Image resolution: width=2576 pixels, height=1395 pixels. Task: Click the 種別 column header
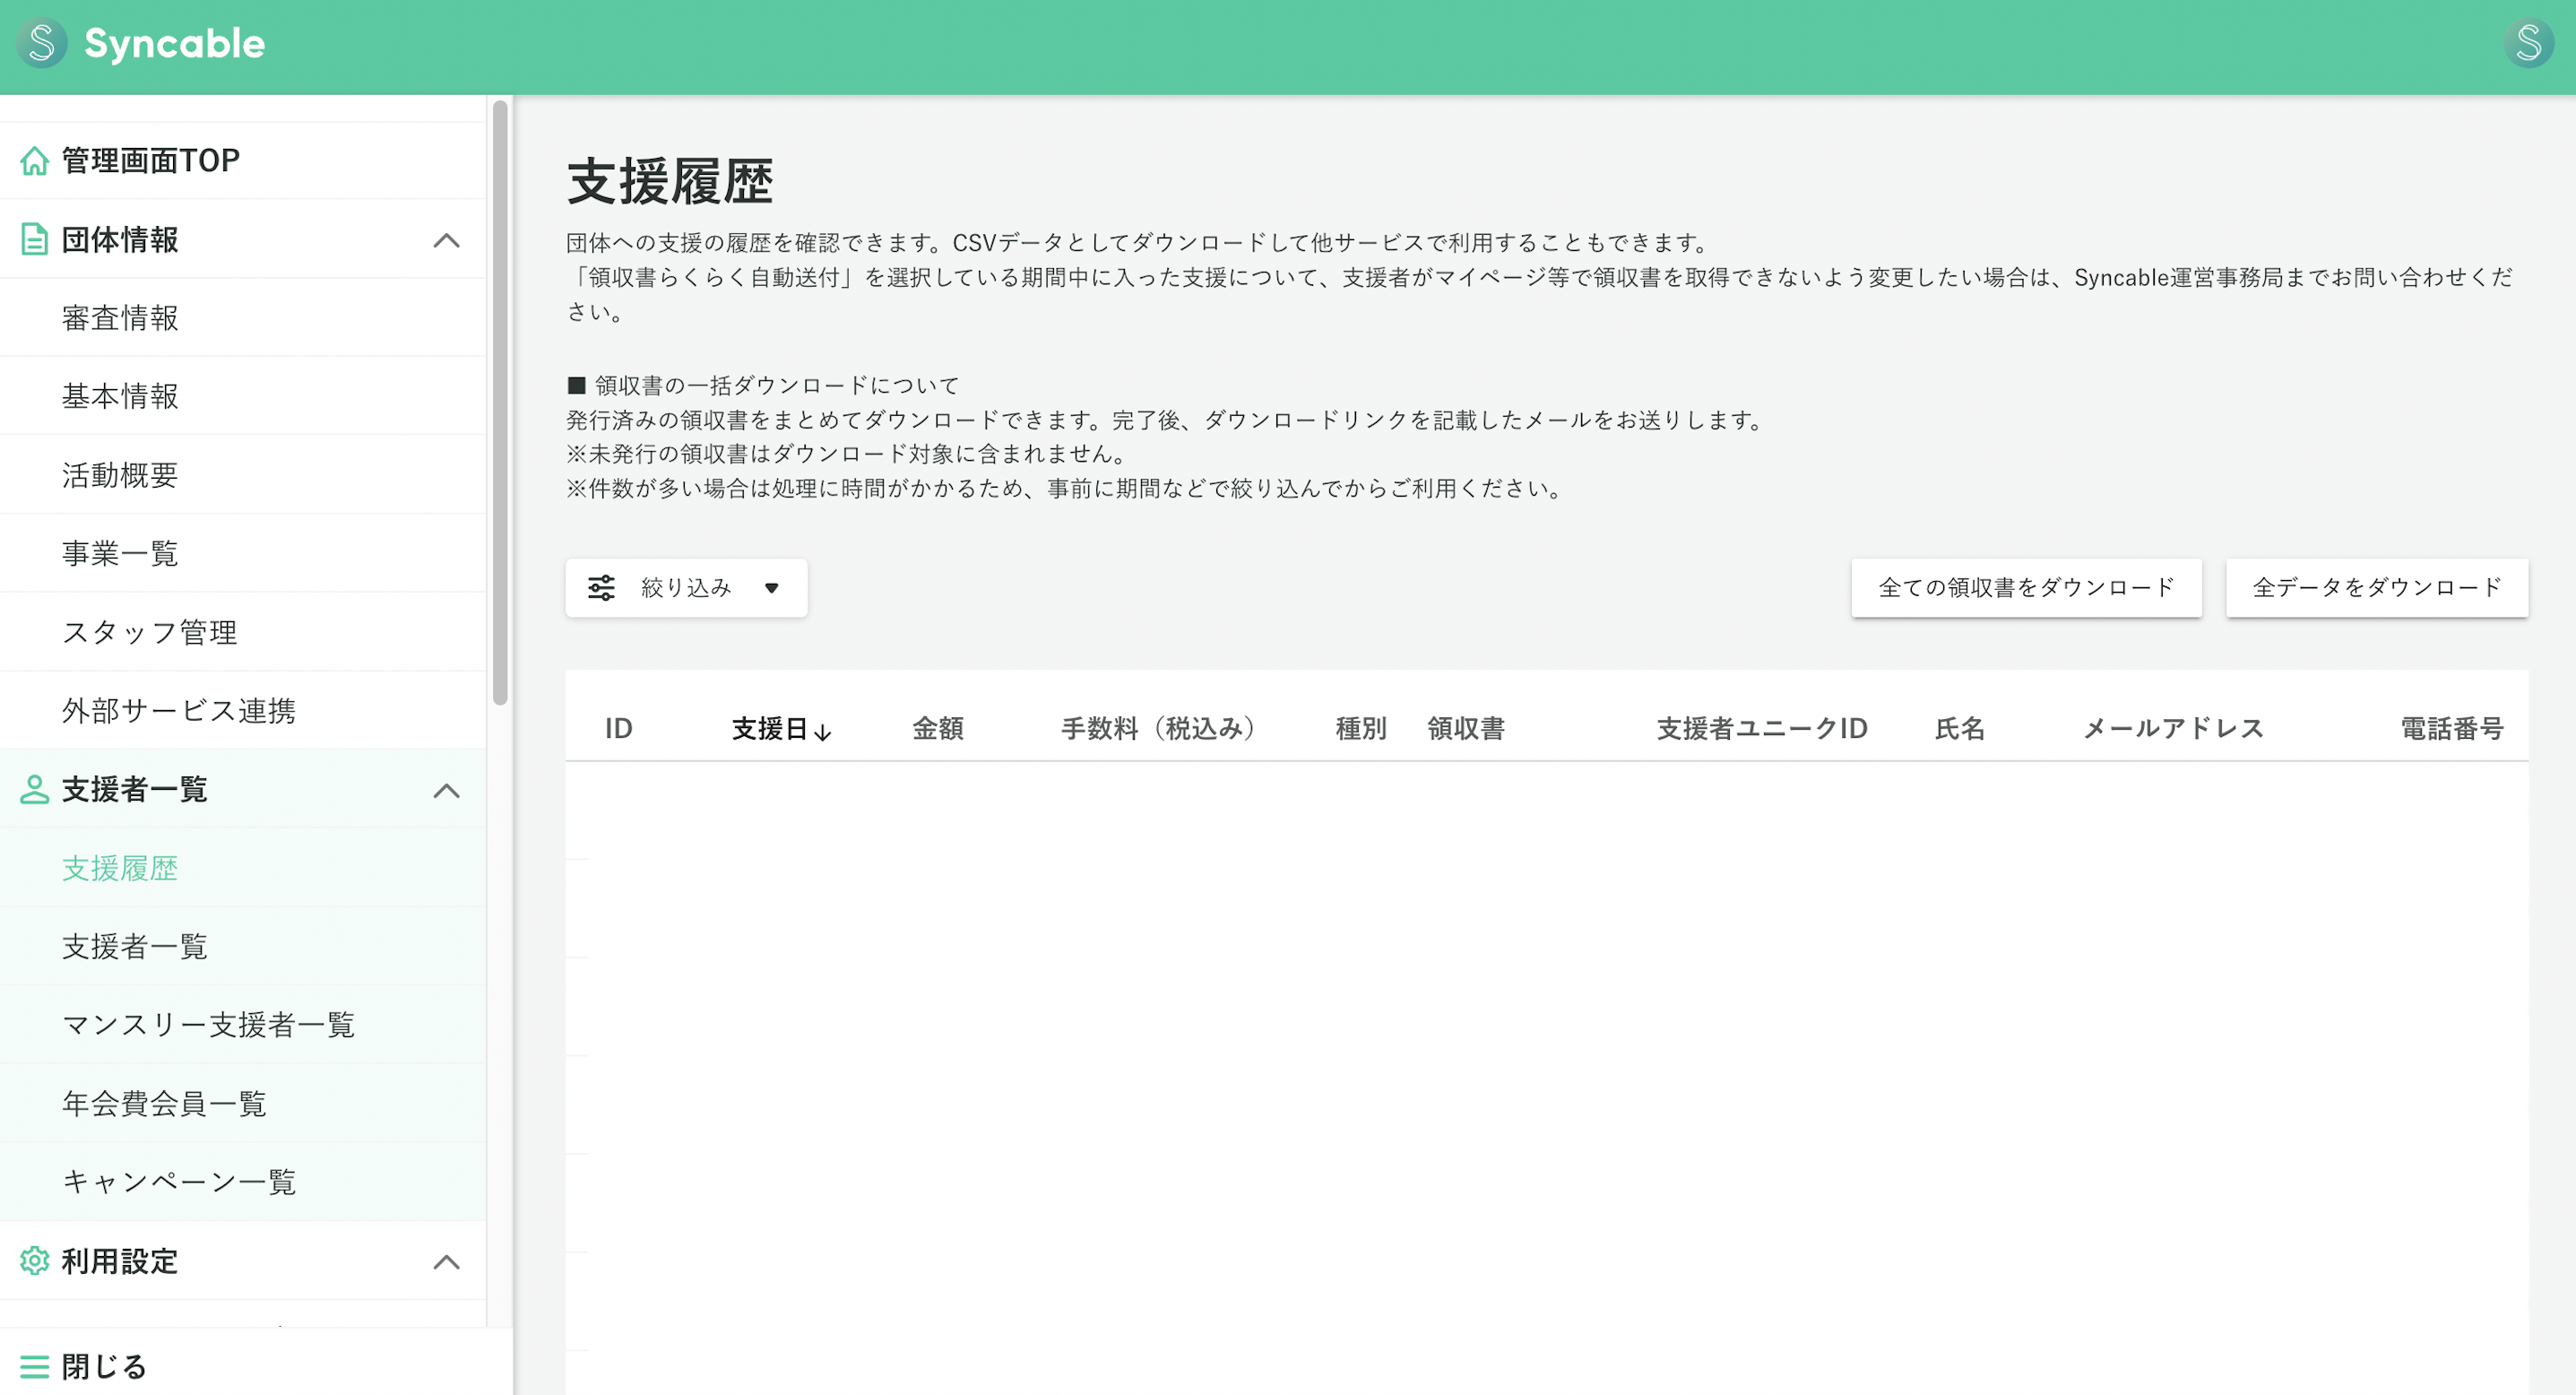[x=1361, y=729]
